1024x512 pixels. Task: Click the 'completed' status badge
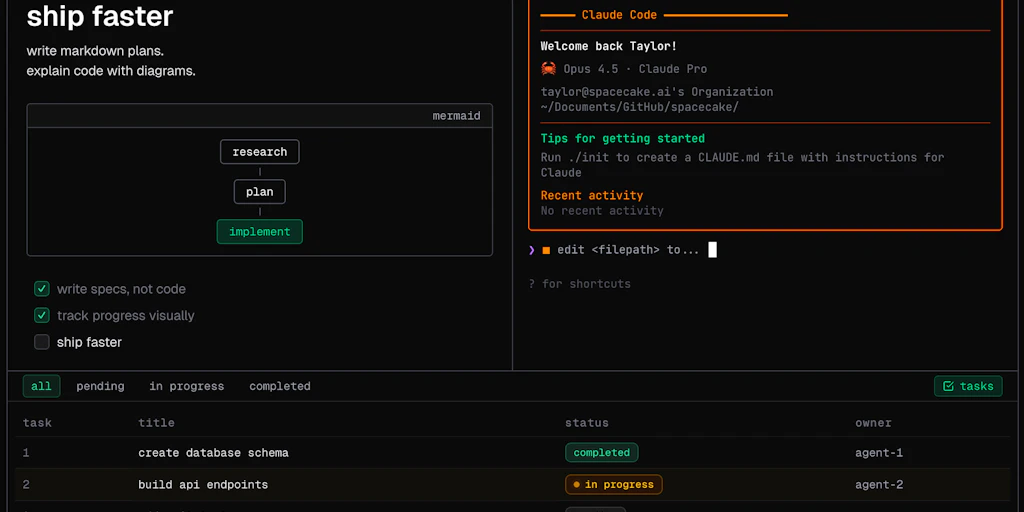pyautogui.click(x=601, y=453)
